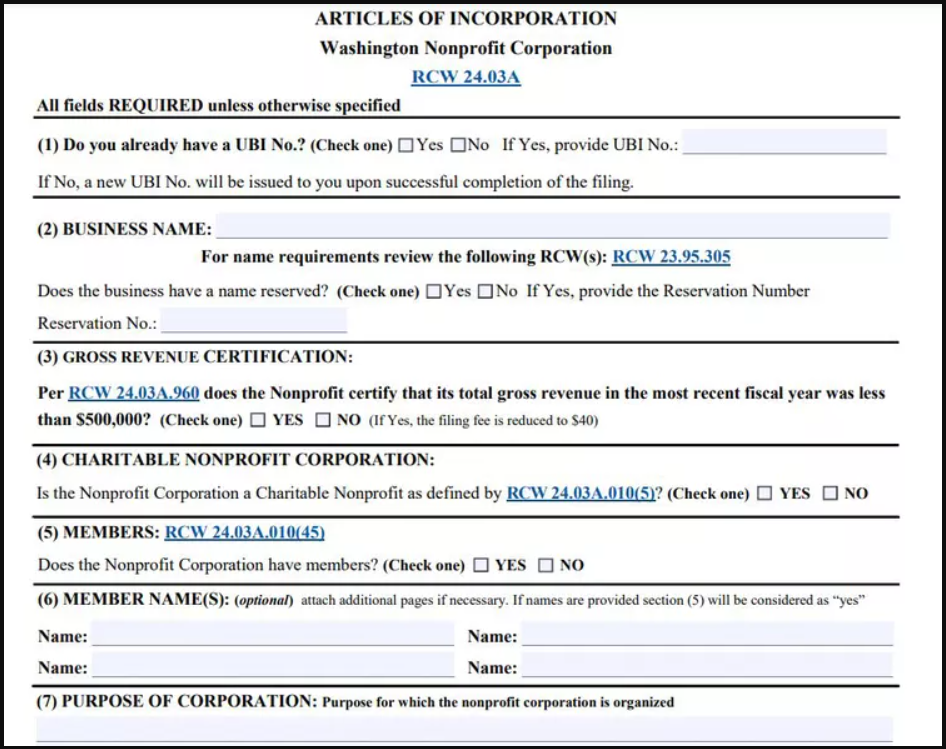This screenshot has height=749, width=946.
Task: Open the RCW 24.03A link under title
Action: click(x=466, y=77)
